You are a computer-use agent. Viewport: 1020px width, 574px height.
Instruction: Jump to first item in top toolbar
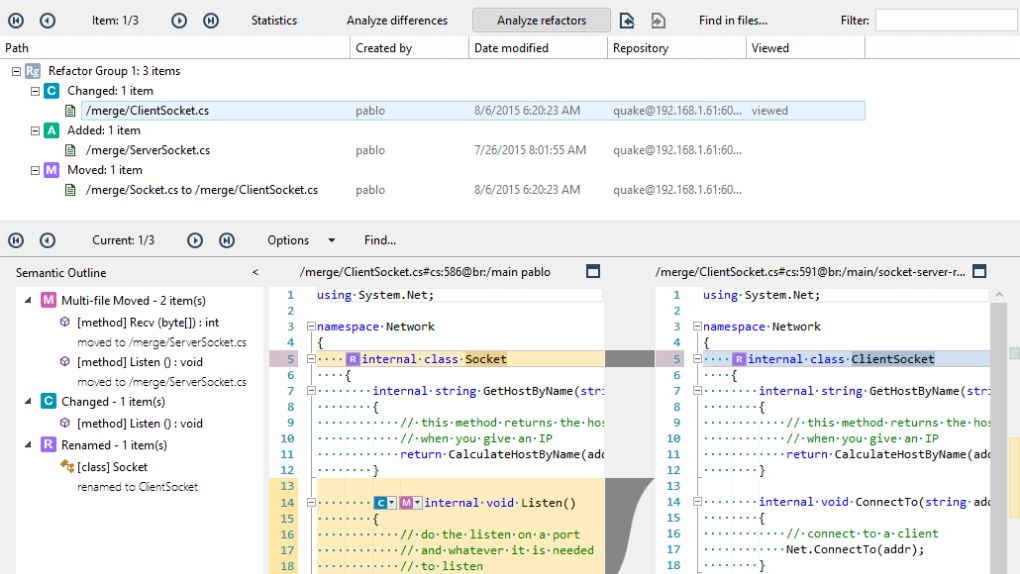17,20
